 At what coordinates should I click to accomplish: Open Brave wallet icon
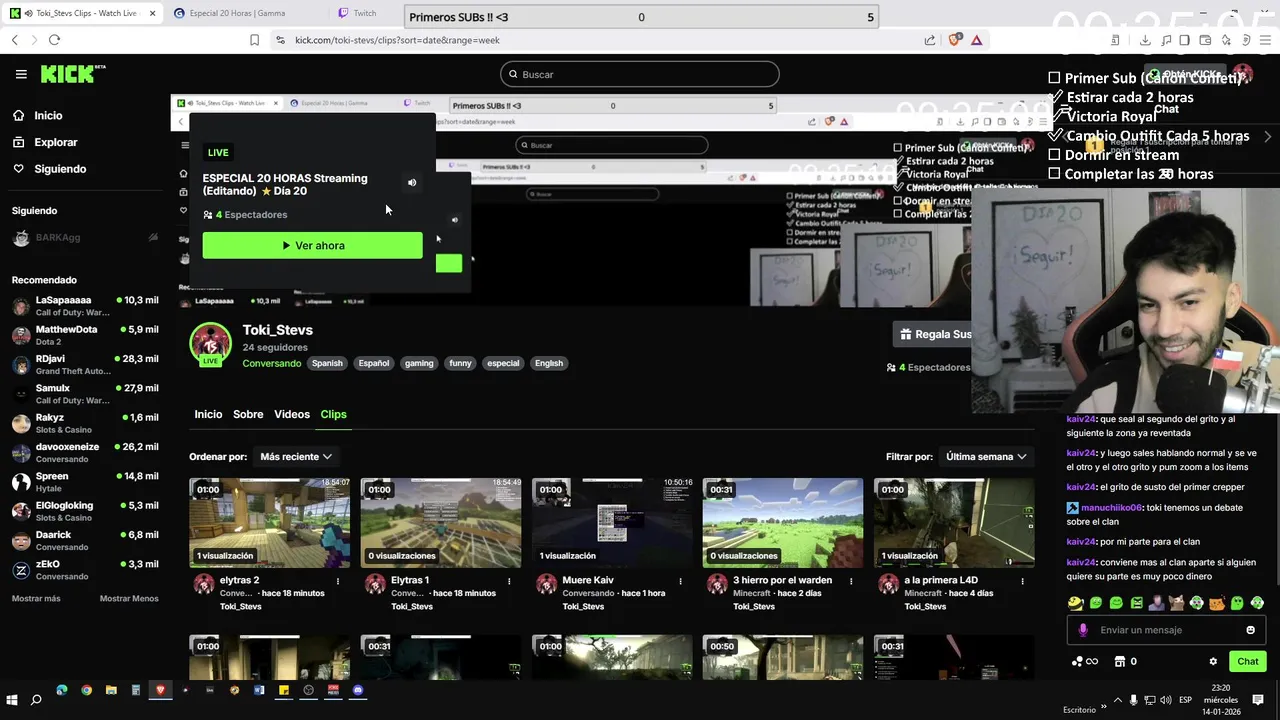tap(1205, 40)
